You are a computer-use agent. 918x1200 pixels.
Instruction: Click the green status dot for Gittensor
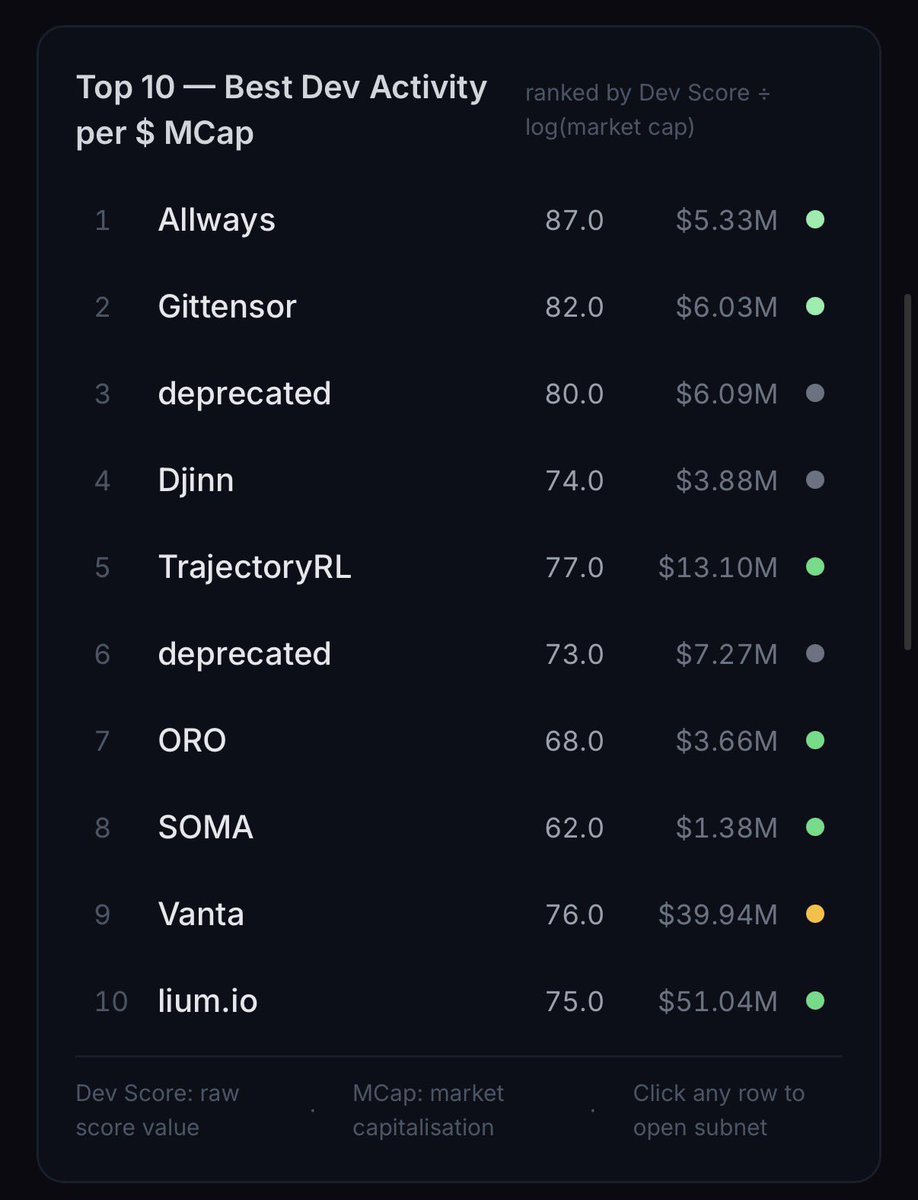[x=815, y=307]
